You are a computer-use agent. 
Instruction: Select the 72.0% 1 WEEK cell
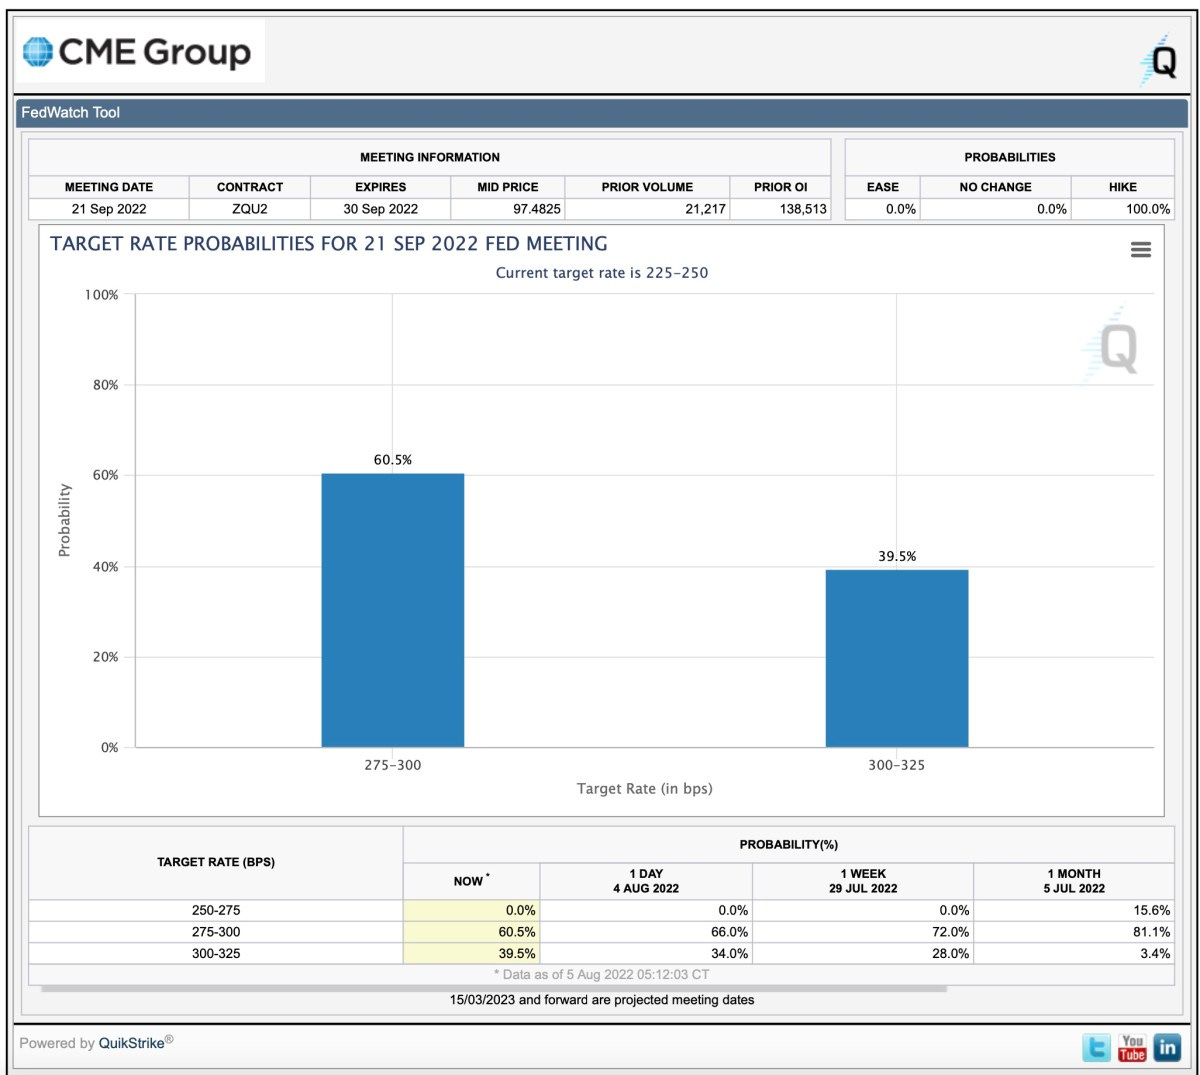click(x=863, y=932)
